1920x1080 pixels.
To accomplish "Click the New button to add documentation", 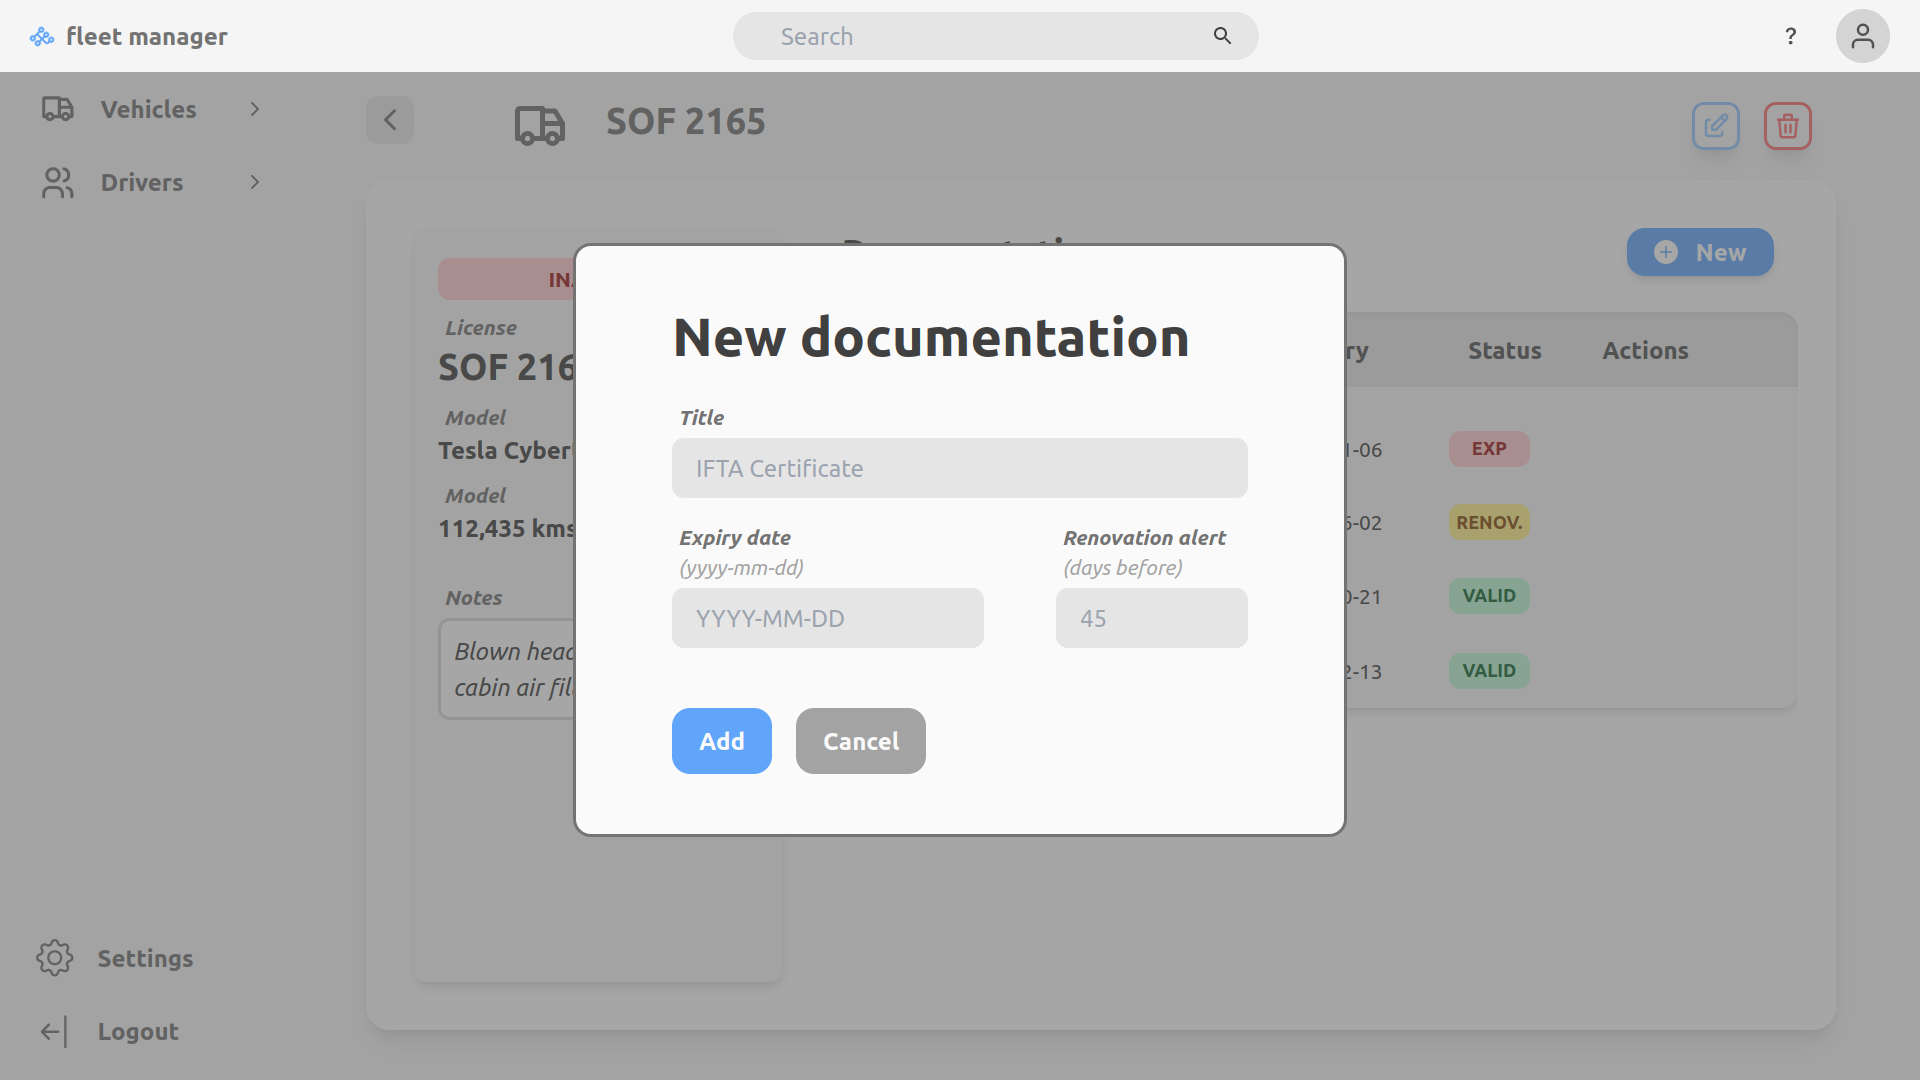I will (1699, 252).
